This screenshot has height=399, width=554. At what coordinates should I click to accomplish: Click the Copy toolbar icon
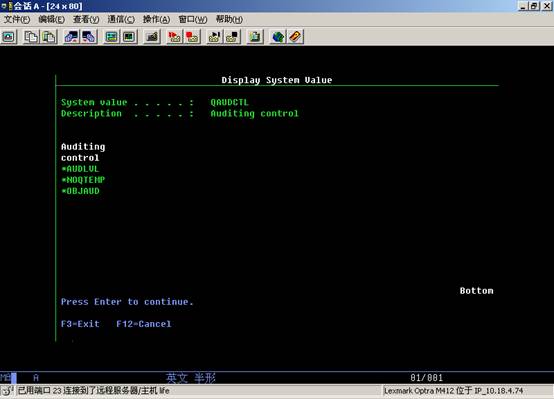tap(31, 37)
